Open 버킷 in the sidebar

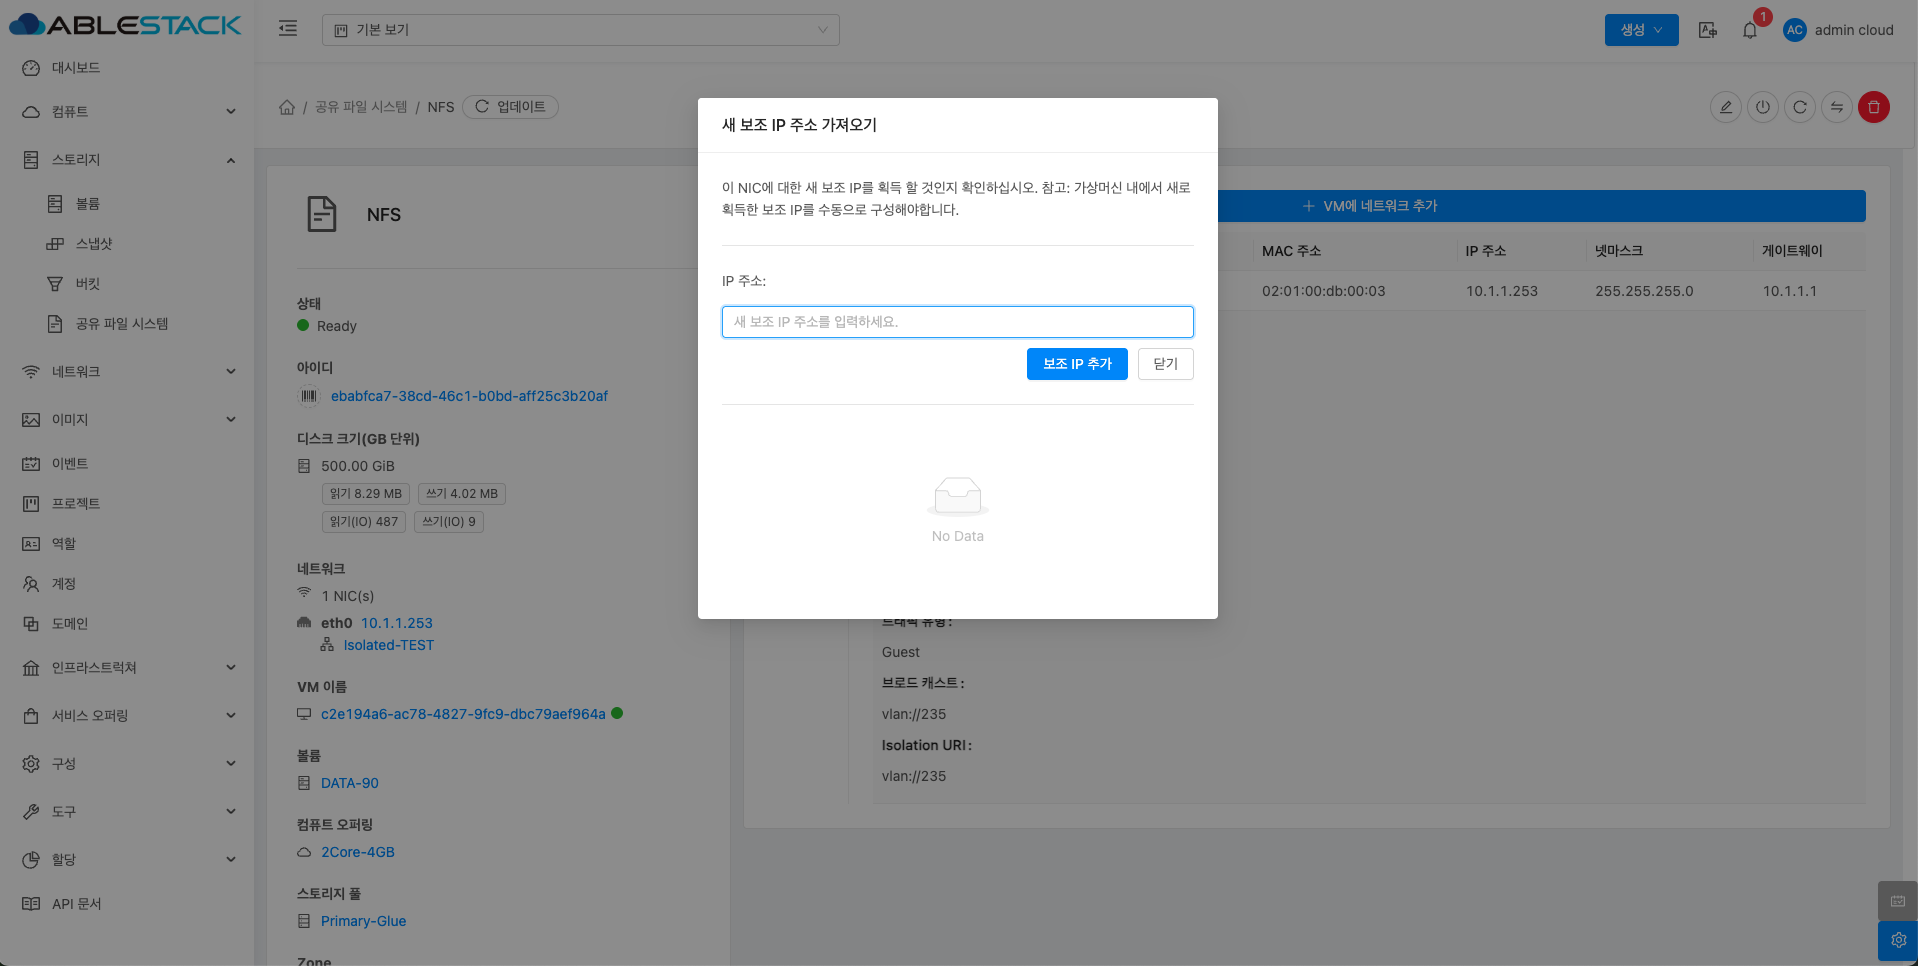pyautogui.click(x=88, y=284)
